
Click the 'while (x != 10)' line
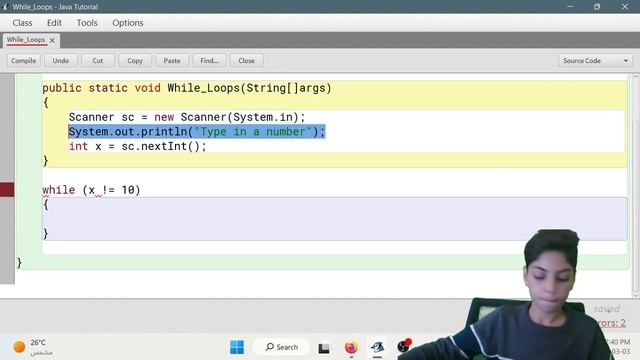[x=91, y=190]
